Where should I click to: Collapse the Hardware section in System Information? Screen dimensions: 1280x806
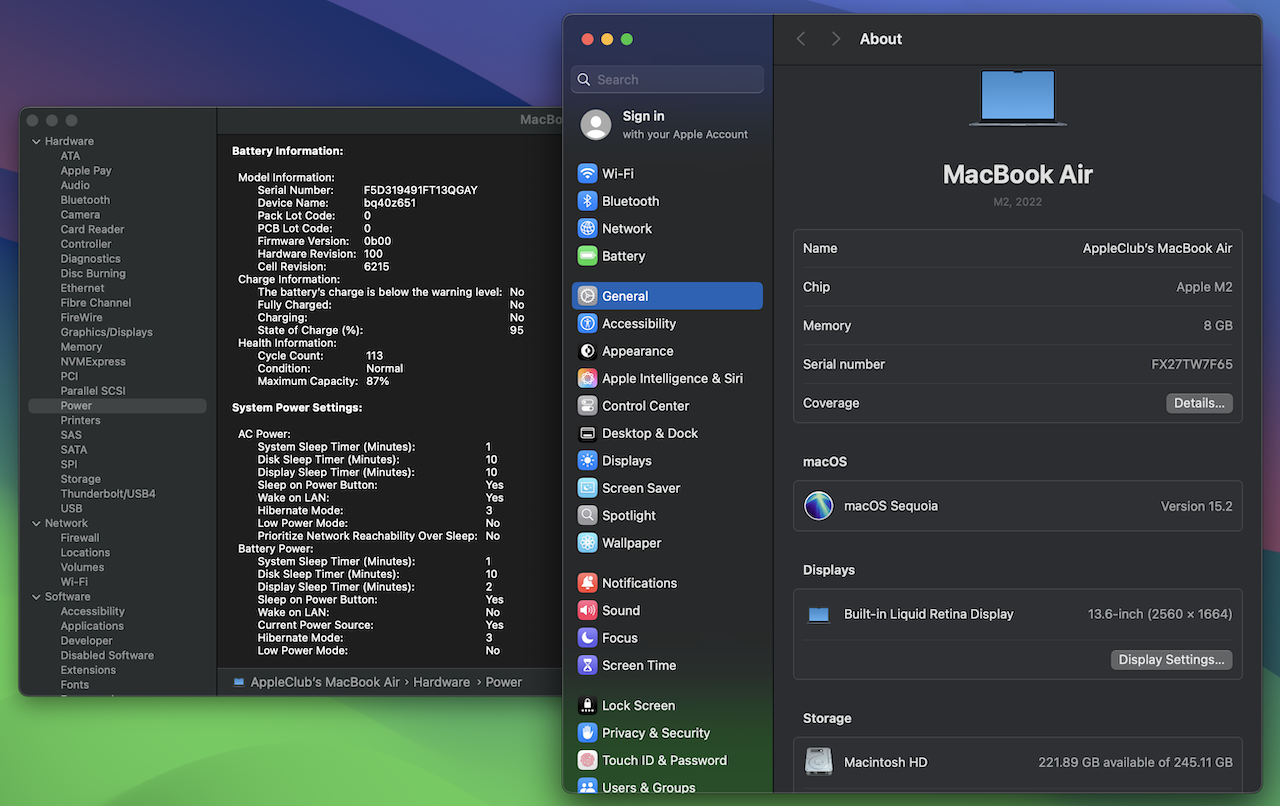click(37, 142)
